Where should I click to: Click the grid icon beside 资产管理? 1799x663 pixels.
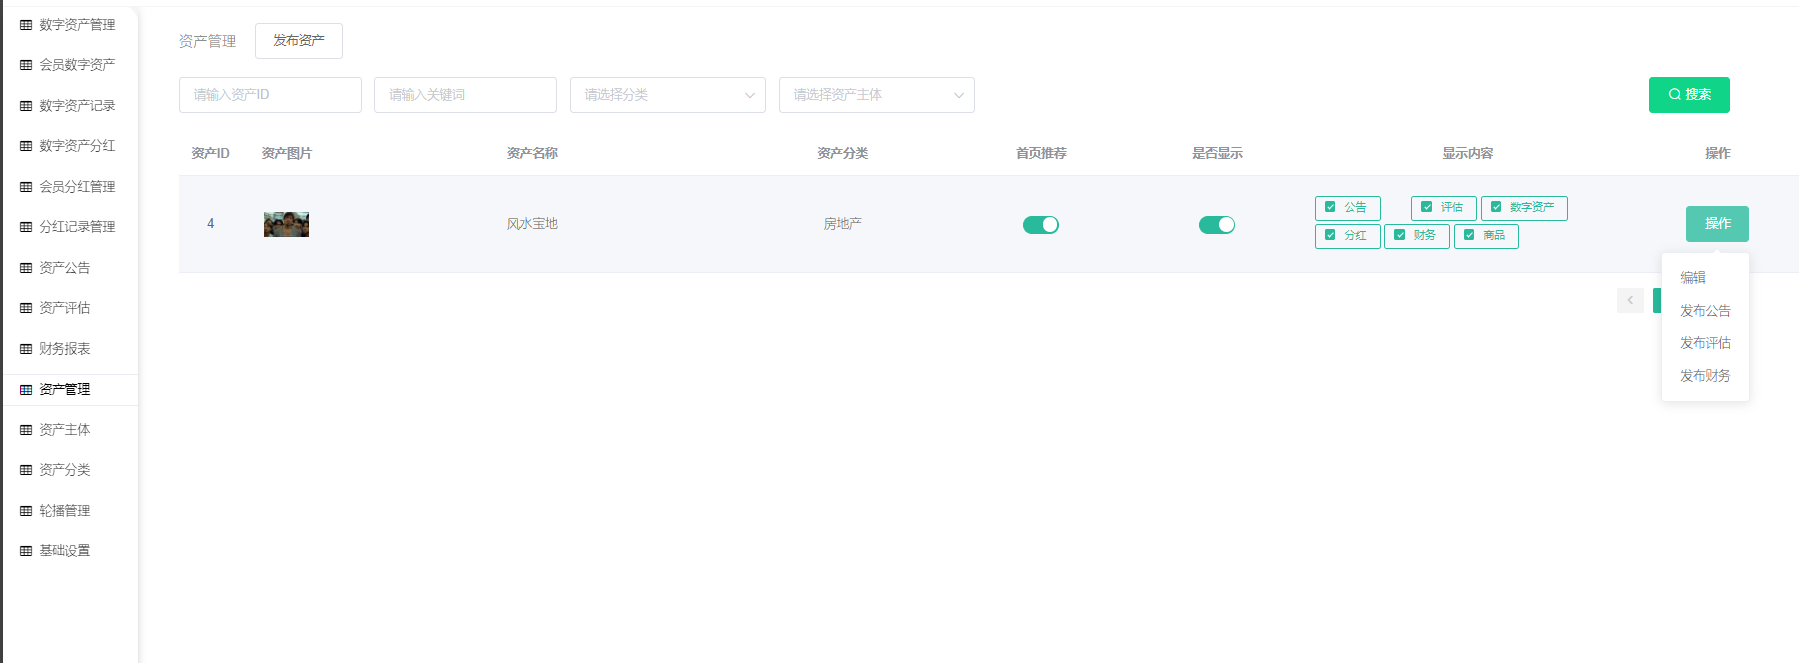pos(26,390)
